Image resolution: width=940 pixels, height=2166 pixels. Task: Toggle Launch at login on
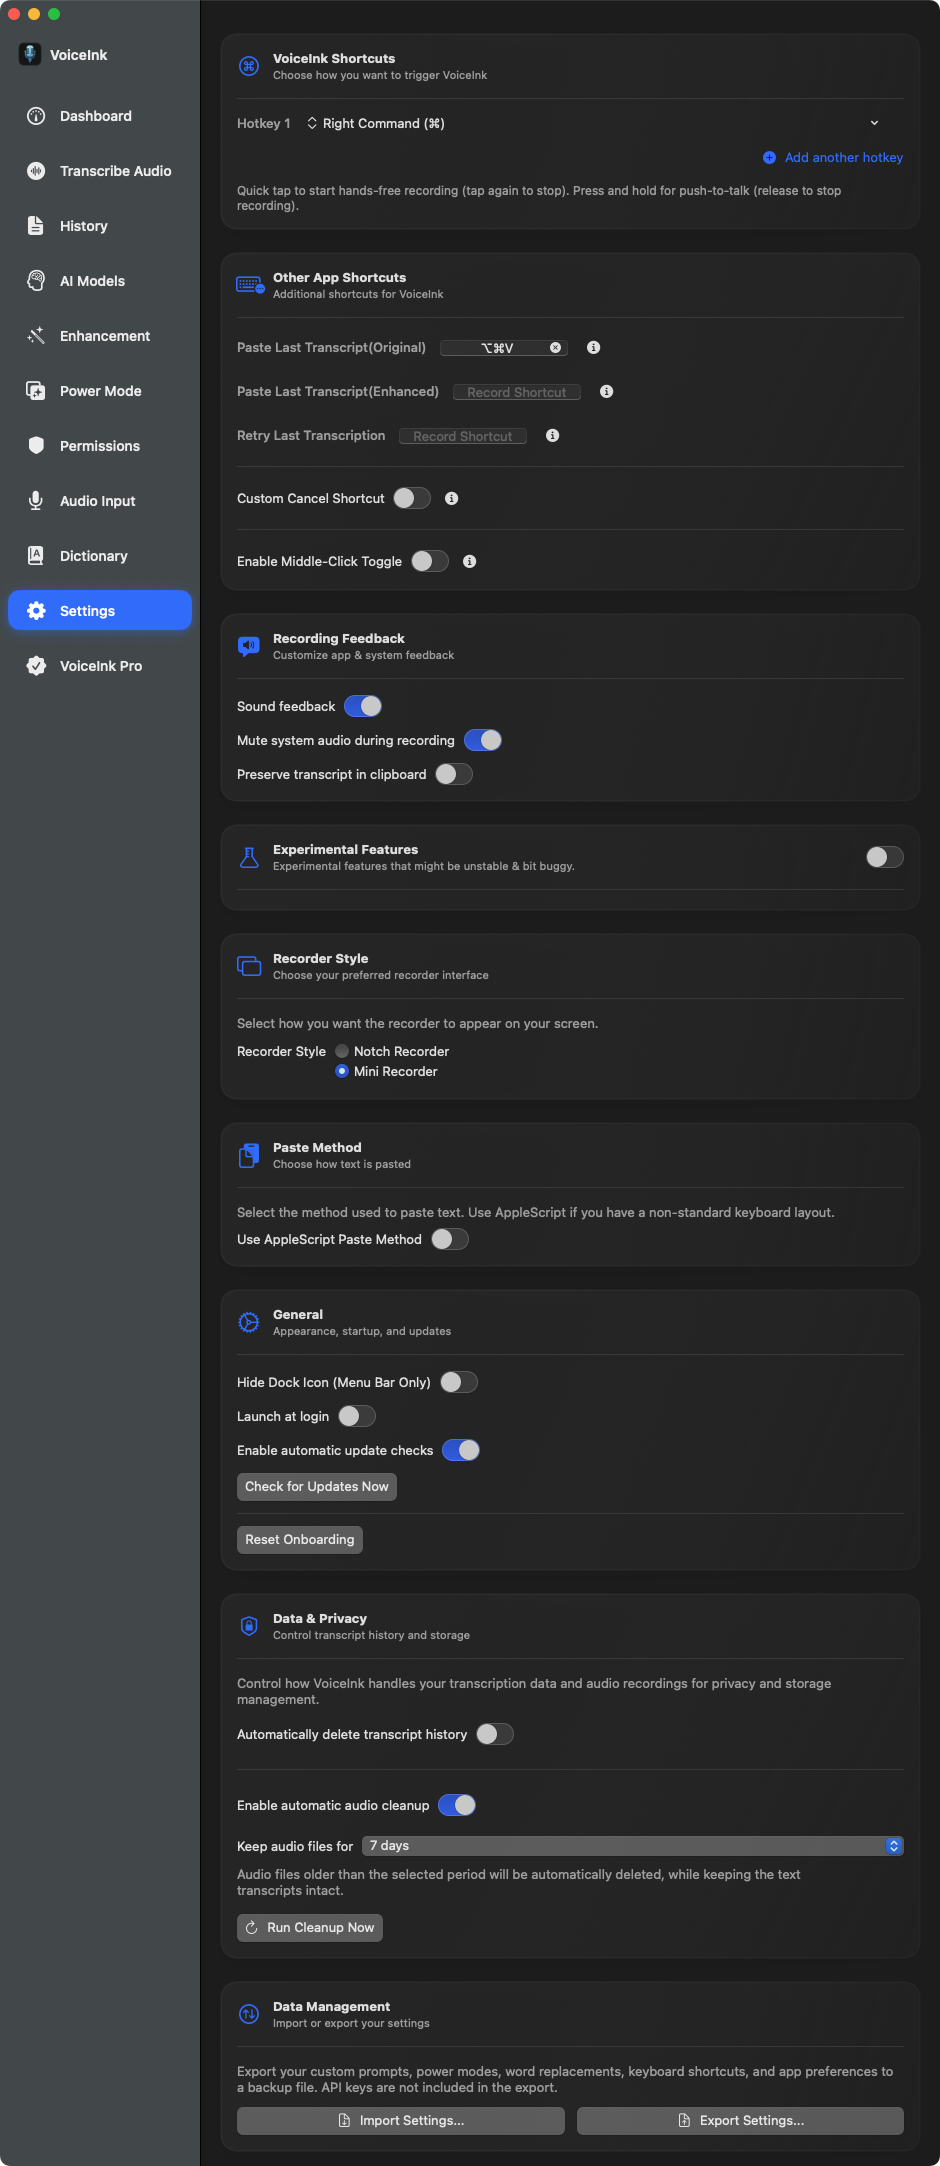coord(356,1417)
